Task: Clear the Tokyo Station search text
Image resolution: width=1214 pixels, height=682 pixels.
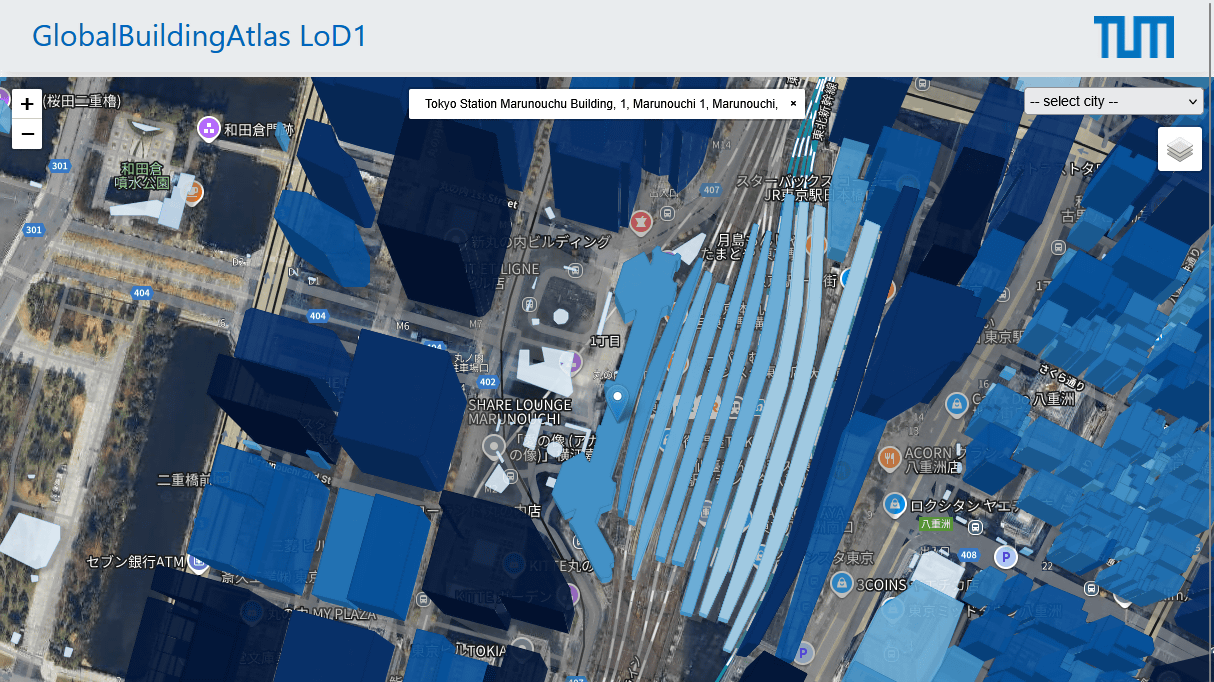Action: click(x=793, y=103)
